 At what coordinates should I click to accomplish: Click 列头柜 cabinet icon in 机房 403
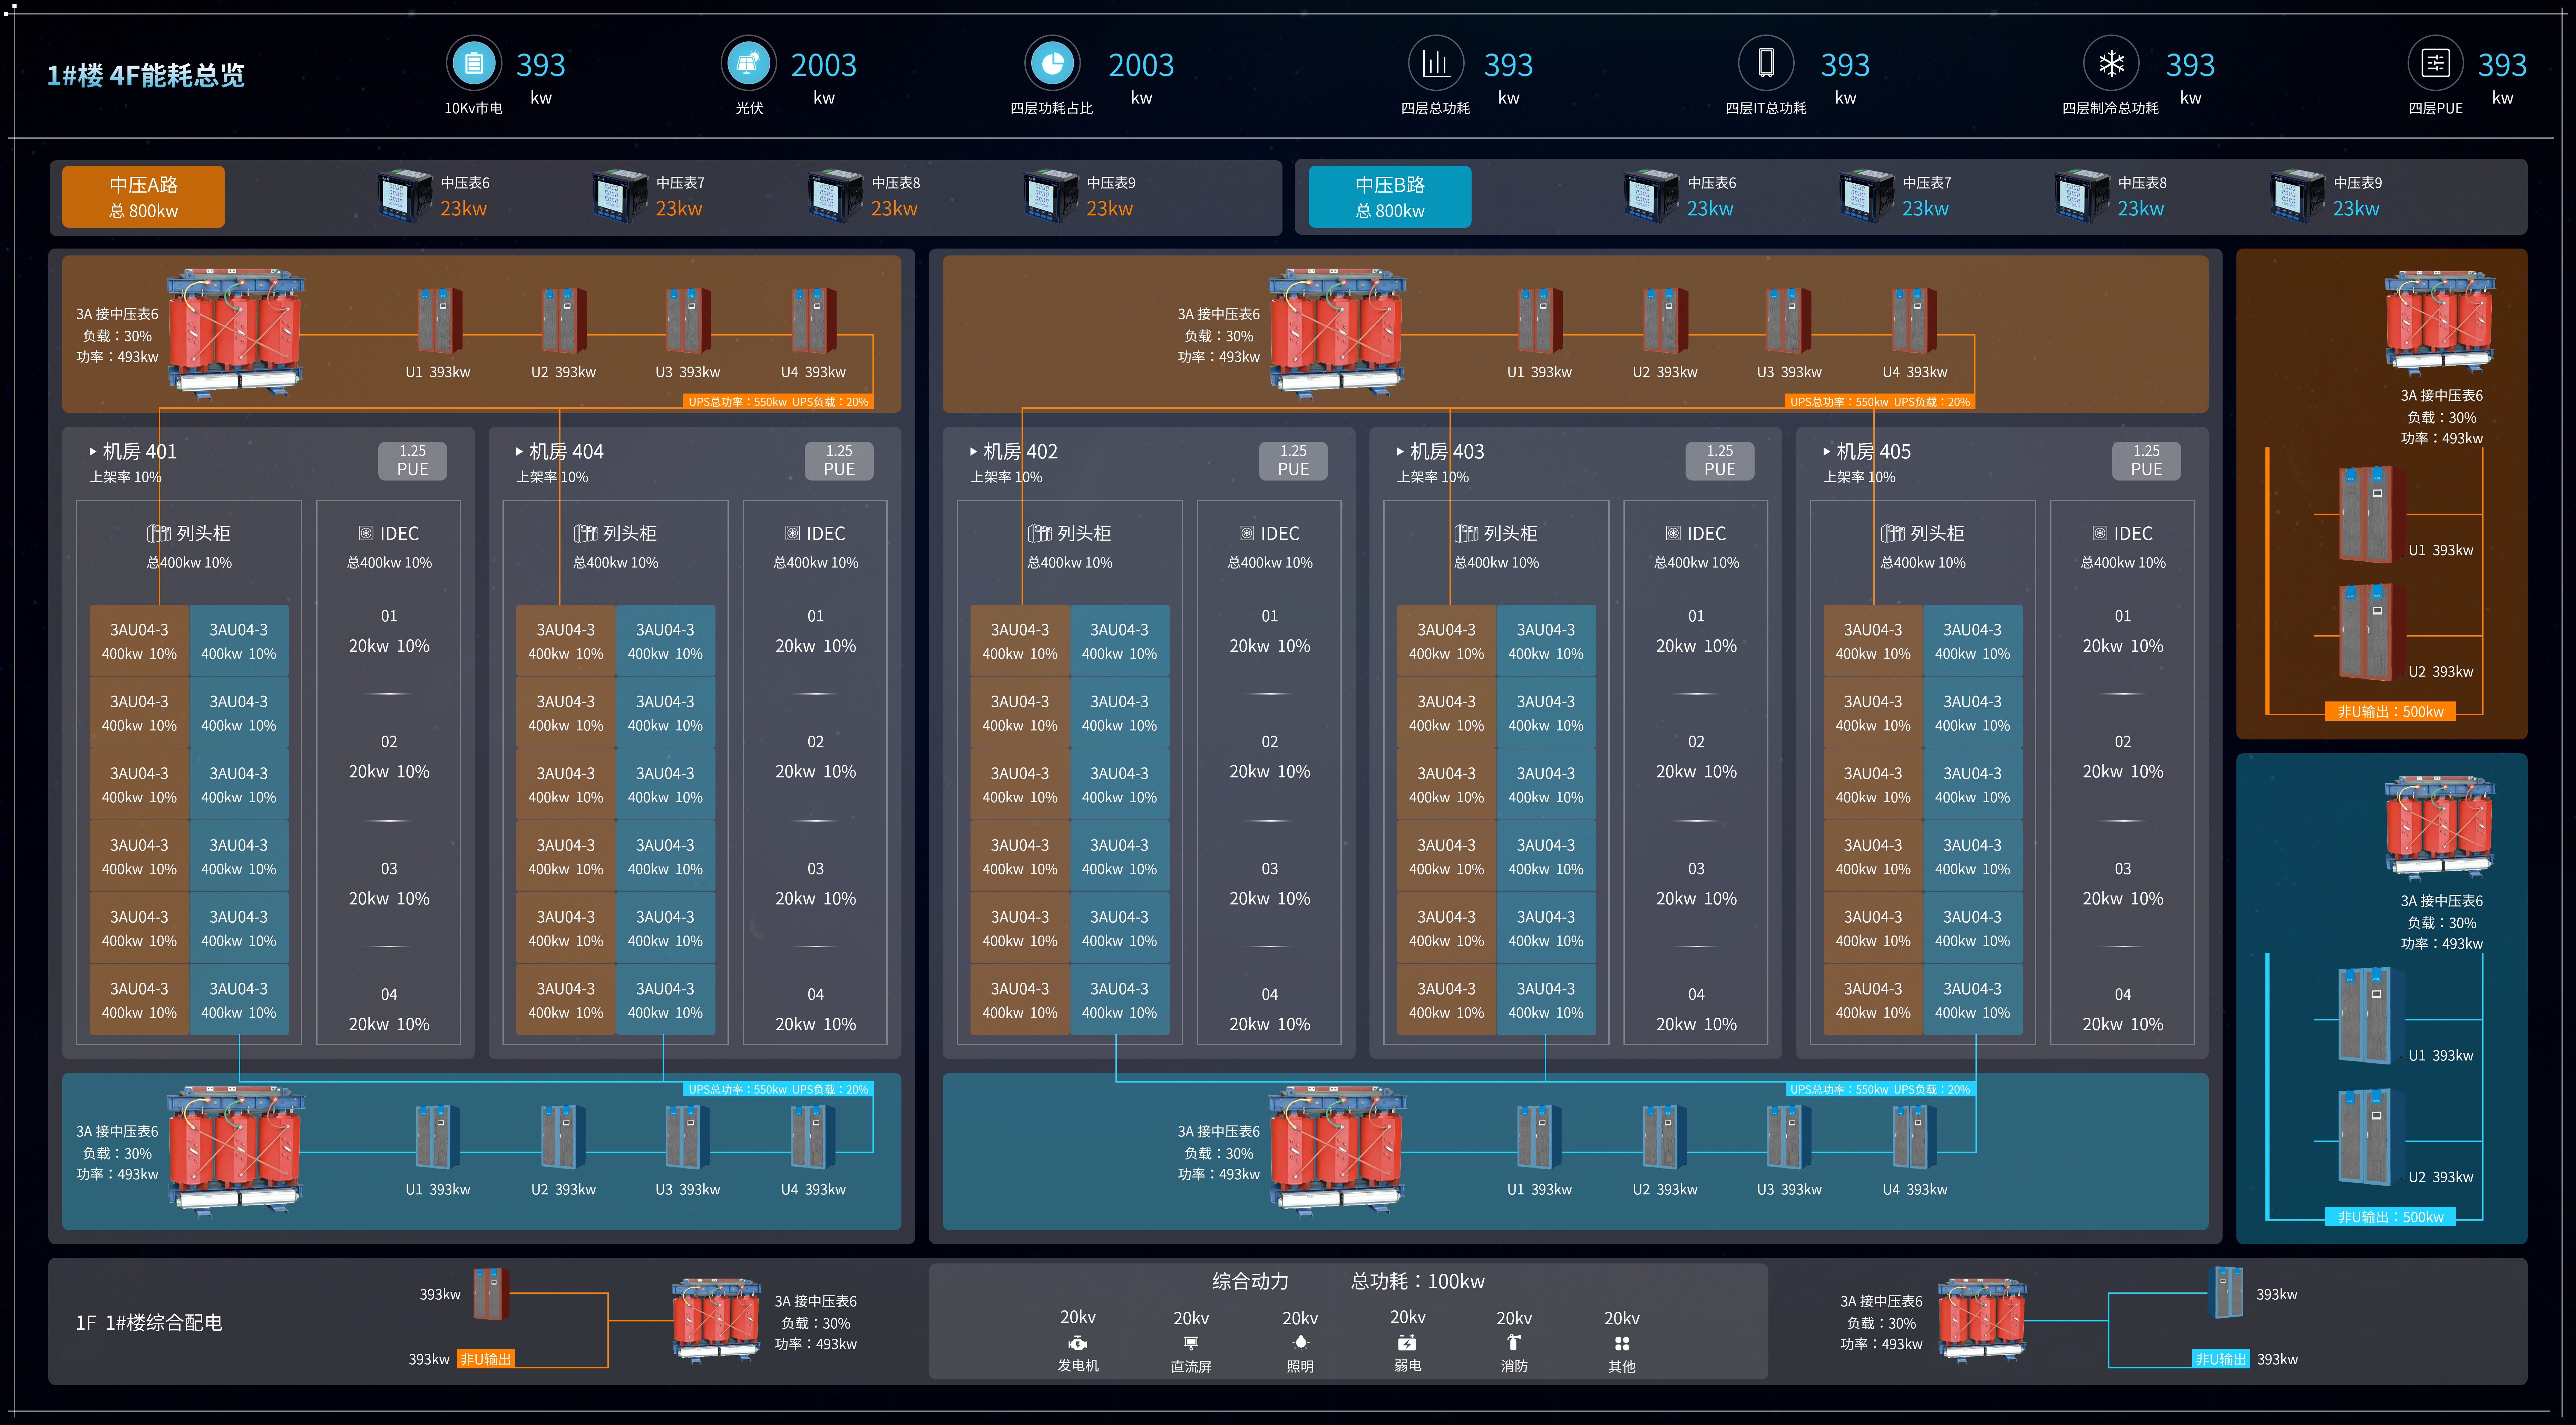click(x=1466, y=534)
